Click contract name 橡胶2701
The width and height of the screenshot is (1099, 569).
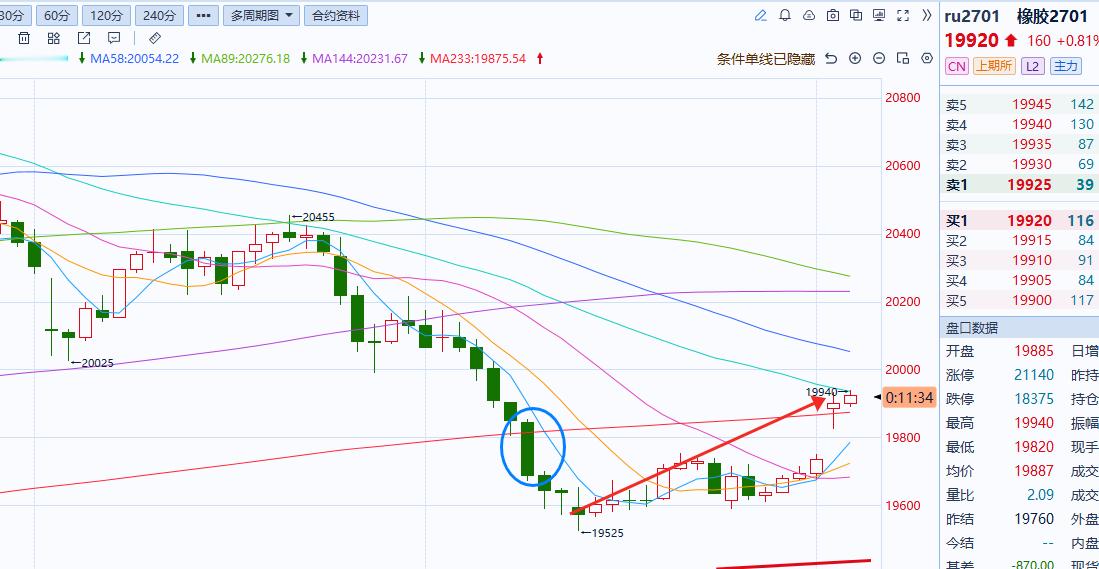pos(1052,16)
